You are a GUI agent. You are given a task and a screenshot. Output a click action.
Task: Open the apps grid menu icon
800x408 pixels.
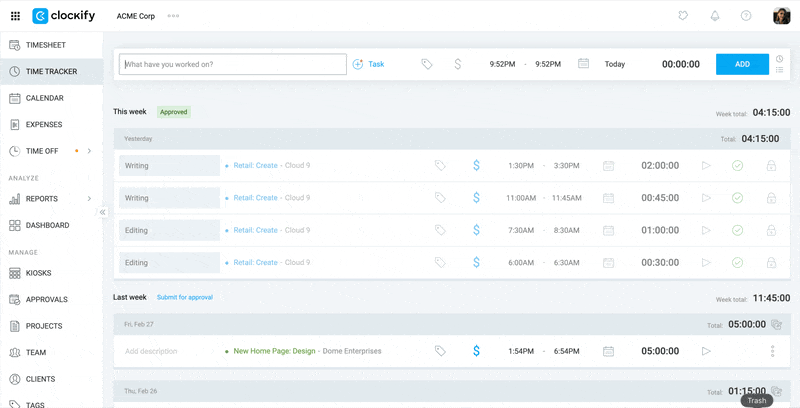pyautogui.click(x=15, y=16)
